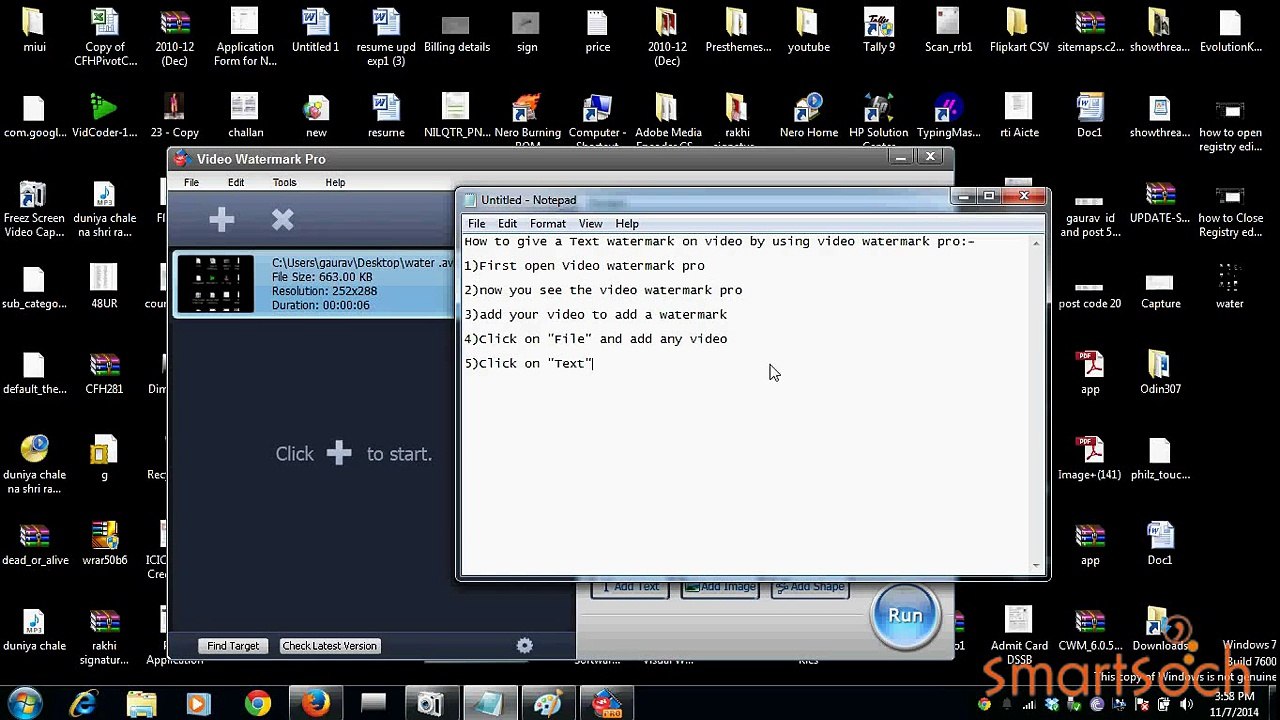Image resolution: width=1280 pixels, height=720 pixels.
Task: Click the Notepad scrollbar up arrow
Action: 1036,243
